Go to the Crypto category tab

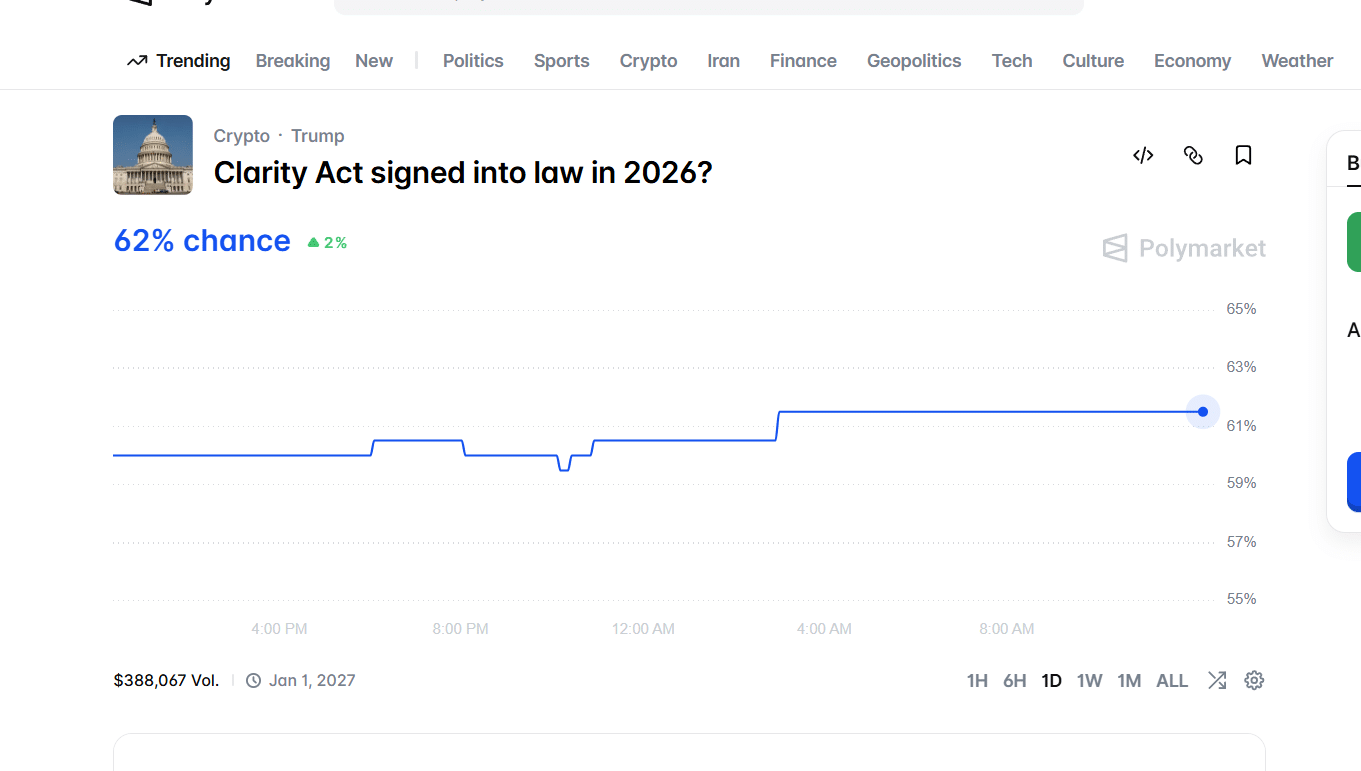click(648, 61)
